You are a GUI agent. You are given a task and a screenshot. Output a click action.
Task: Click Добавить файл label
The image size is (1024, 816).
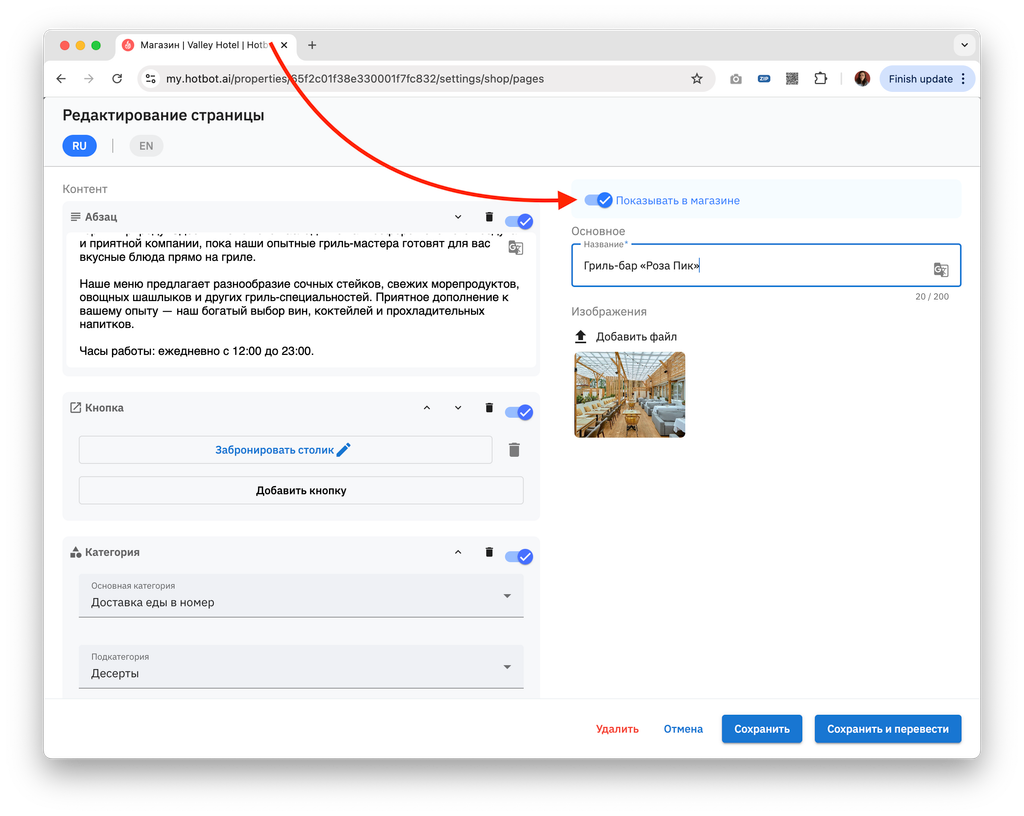(636, 337)
